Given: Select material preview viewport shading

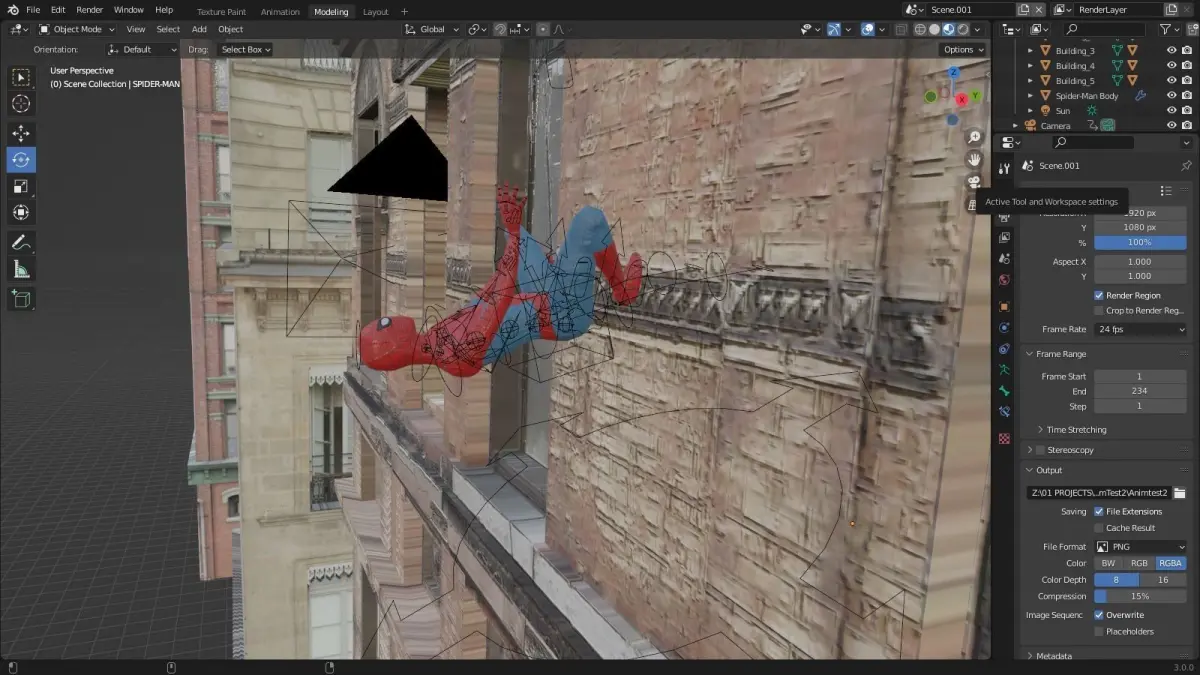Looking at the screenshot, I should point(948,29).
